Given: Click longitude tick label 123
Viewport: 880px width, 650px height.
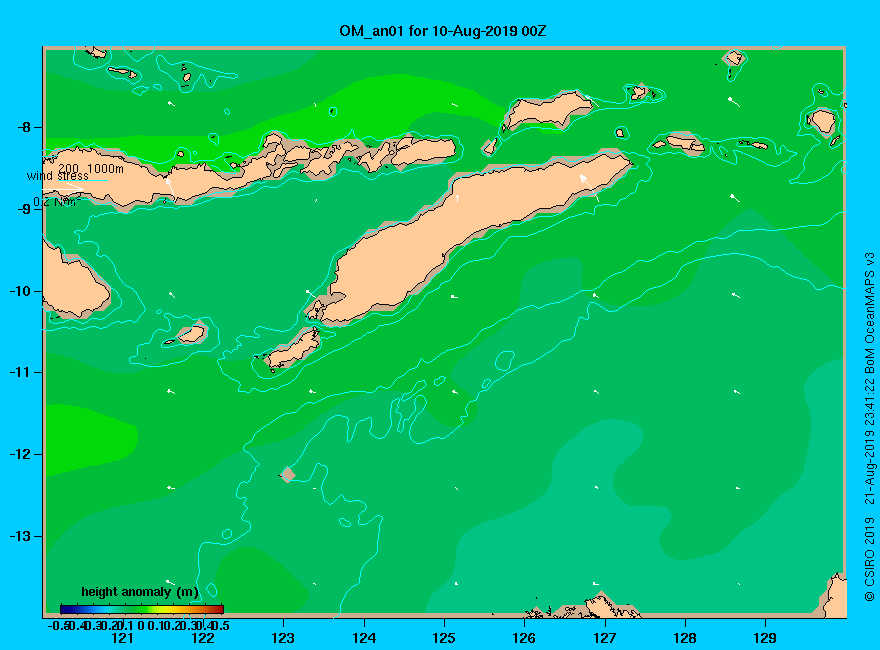Looking at the screenshot, I should (283, 638).
